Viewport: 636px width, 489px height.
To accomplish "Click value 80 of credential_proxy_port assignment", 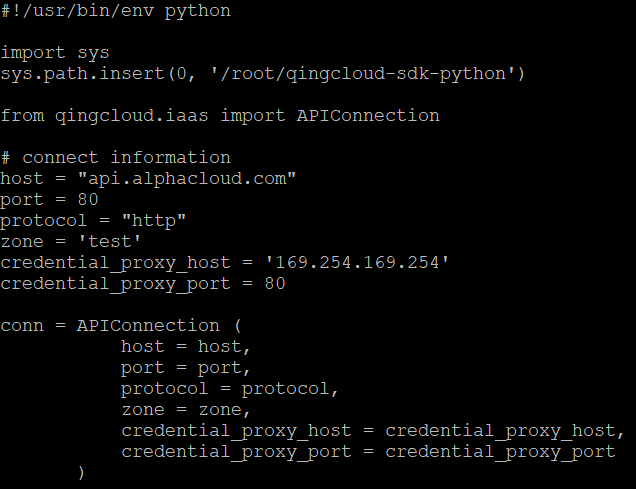I will click(275, 283).
